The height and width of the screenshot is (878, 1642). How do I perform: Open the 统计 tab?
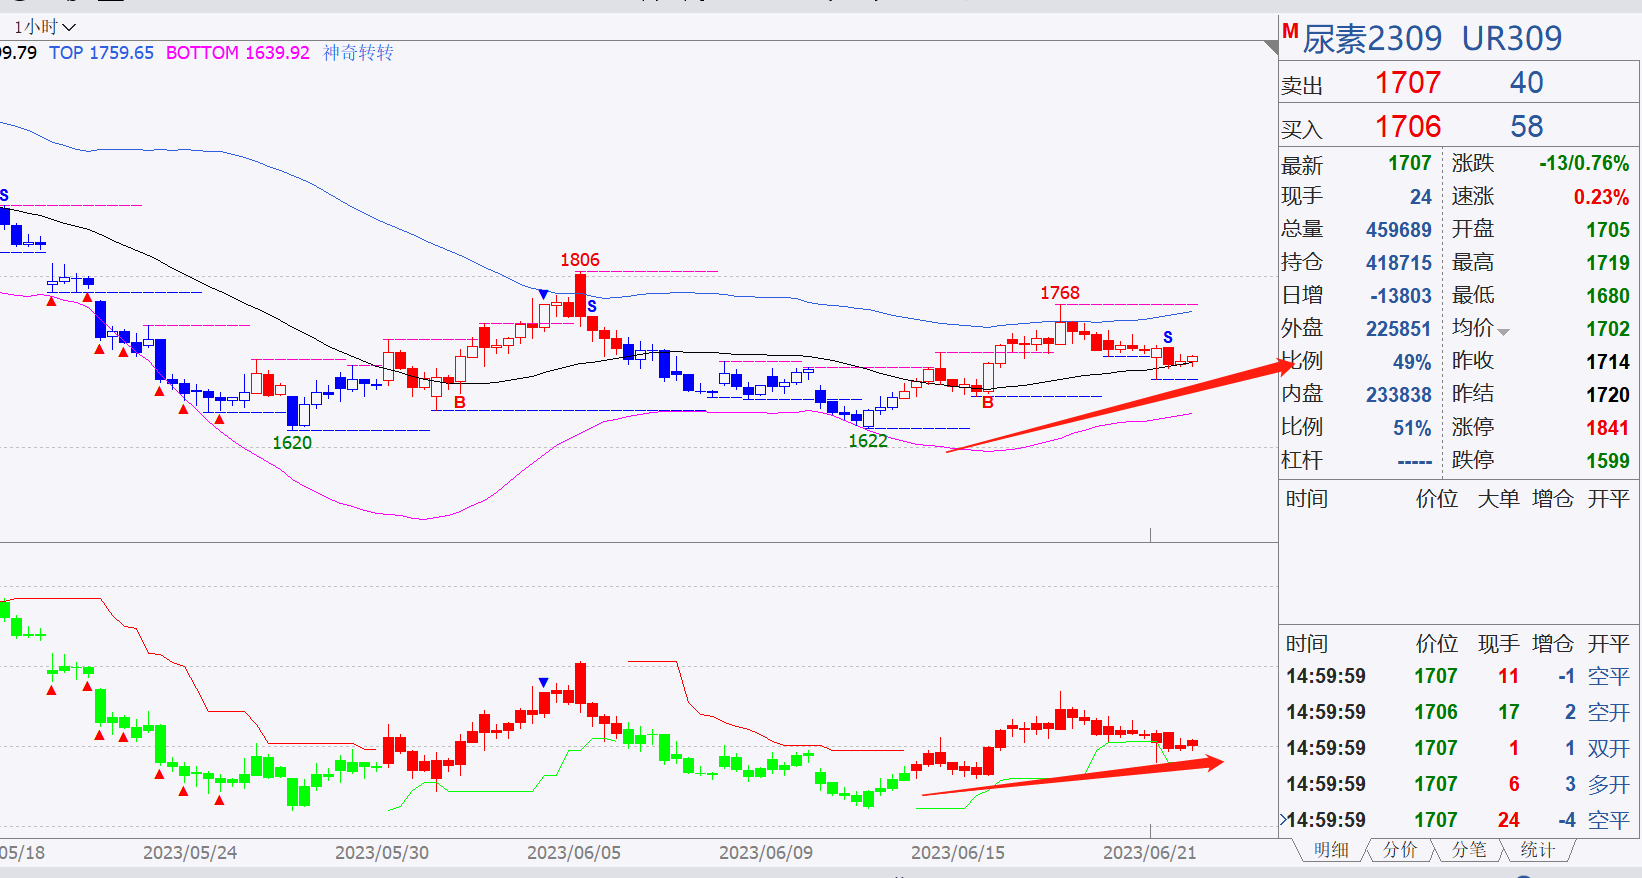[1537, 850]
